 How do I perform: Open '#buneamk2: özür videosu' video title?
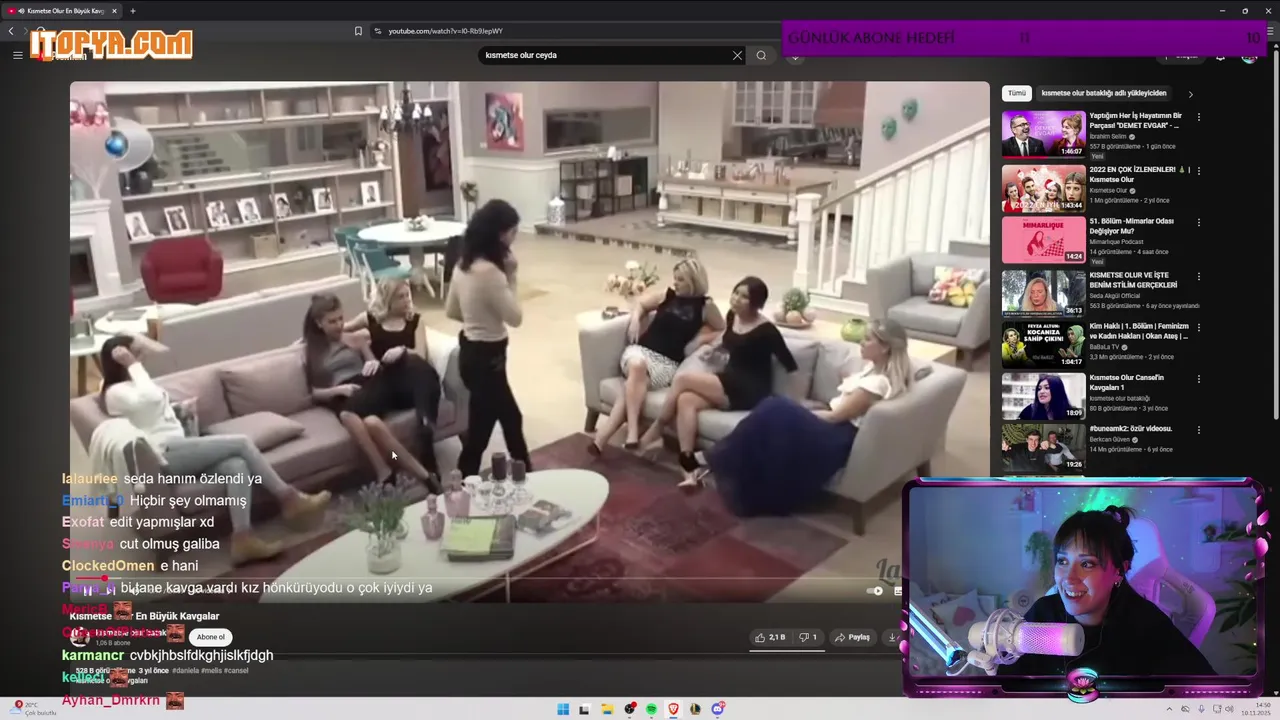click(x=1130, y=428)
